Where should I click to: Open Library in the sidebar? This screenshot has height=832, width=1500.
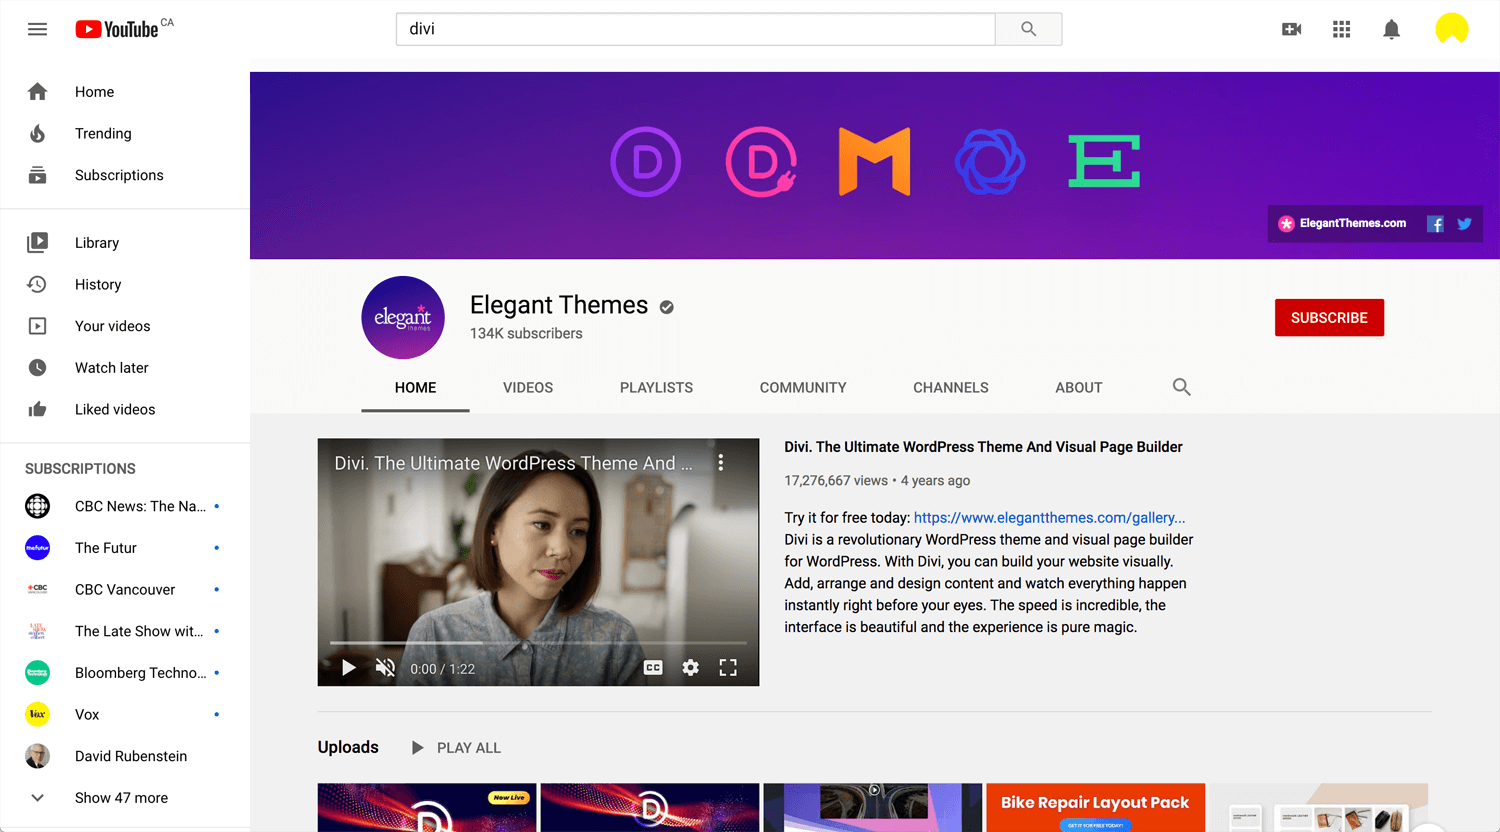point(125,243)
